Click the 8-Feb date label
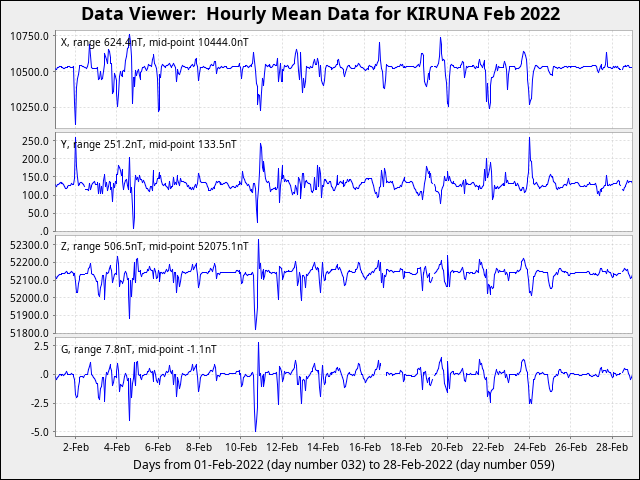The width and height of the screenshot is (640, 480). (x=199, y=447)
